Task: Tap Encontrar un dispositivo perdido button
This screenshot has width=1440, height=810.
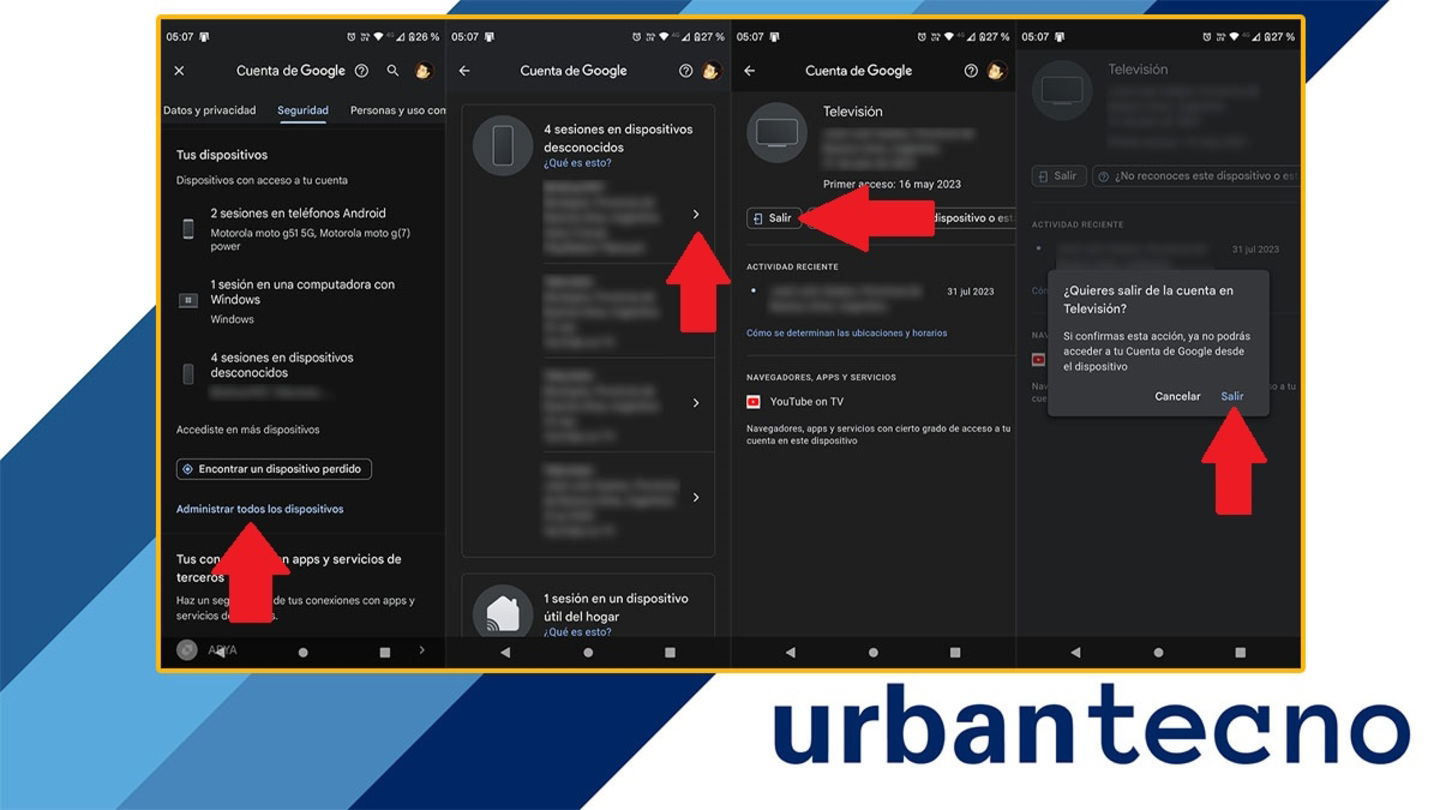Action: click(274, 469)
